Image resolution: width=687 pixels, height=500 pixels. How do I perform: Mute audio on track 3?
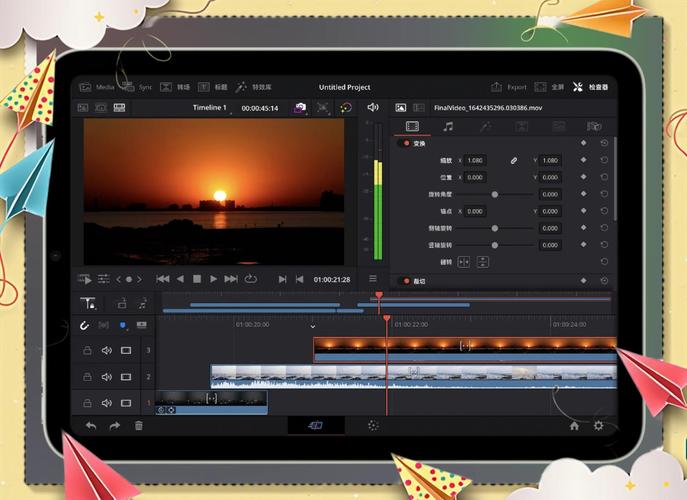coord(107,350)
